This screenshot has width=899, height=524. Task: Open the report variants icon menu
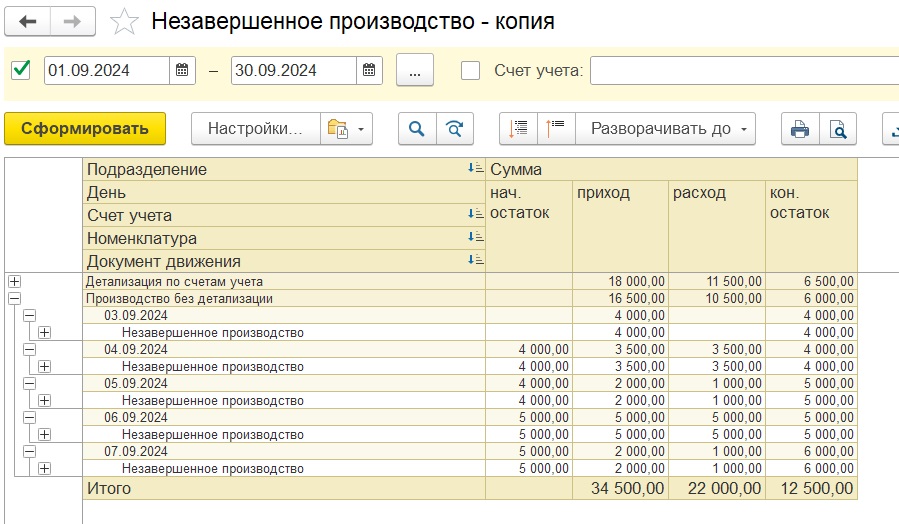point(337,128)
